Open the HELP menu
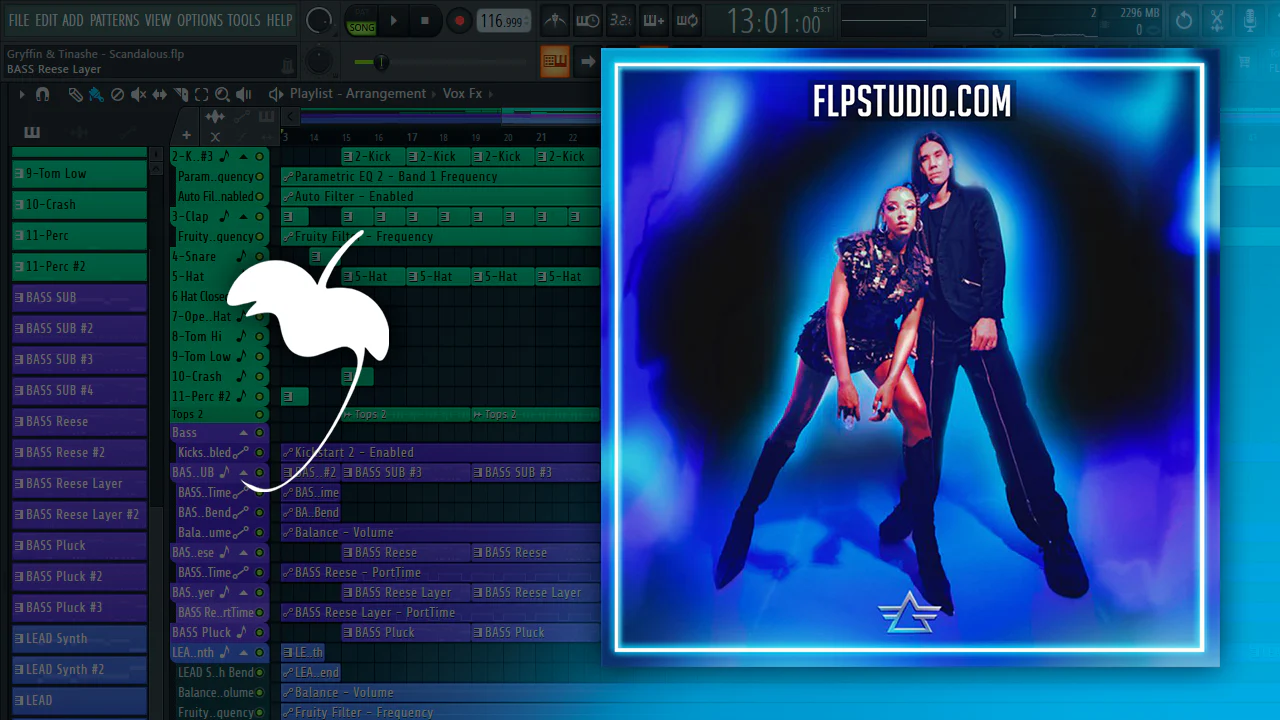1280x720 pixels. coord(280,20)
